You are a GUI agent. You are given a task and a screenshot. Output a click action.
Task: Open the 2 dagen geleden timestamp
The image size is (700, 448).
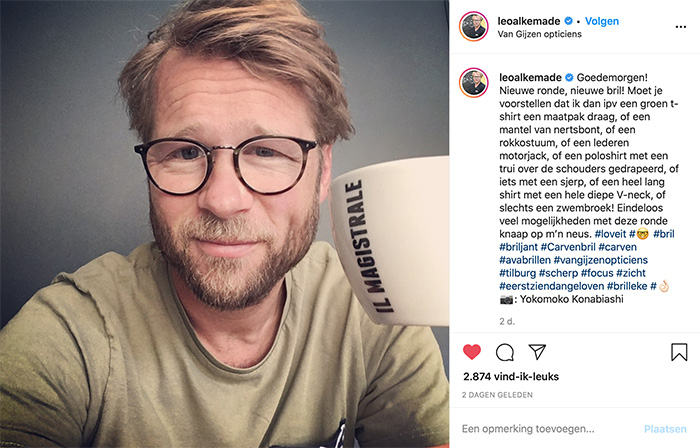click(x=497, y=395)
